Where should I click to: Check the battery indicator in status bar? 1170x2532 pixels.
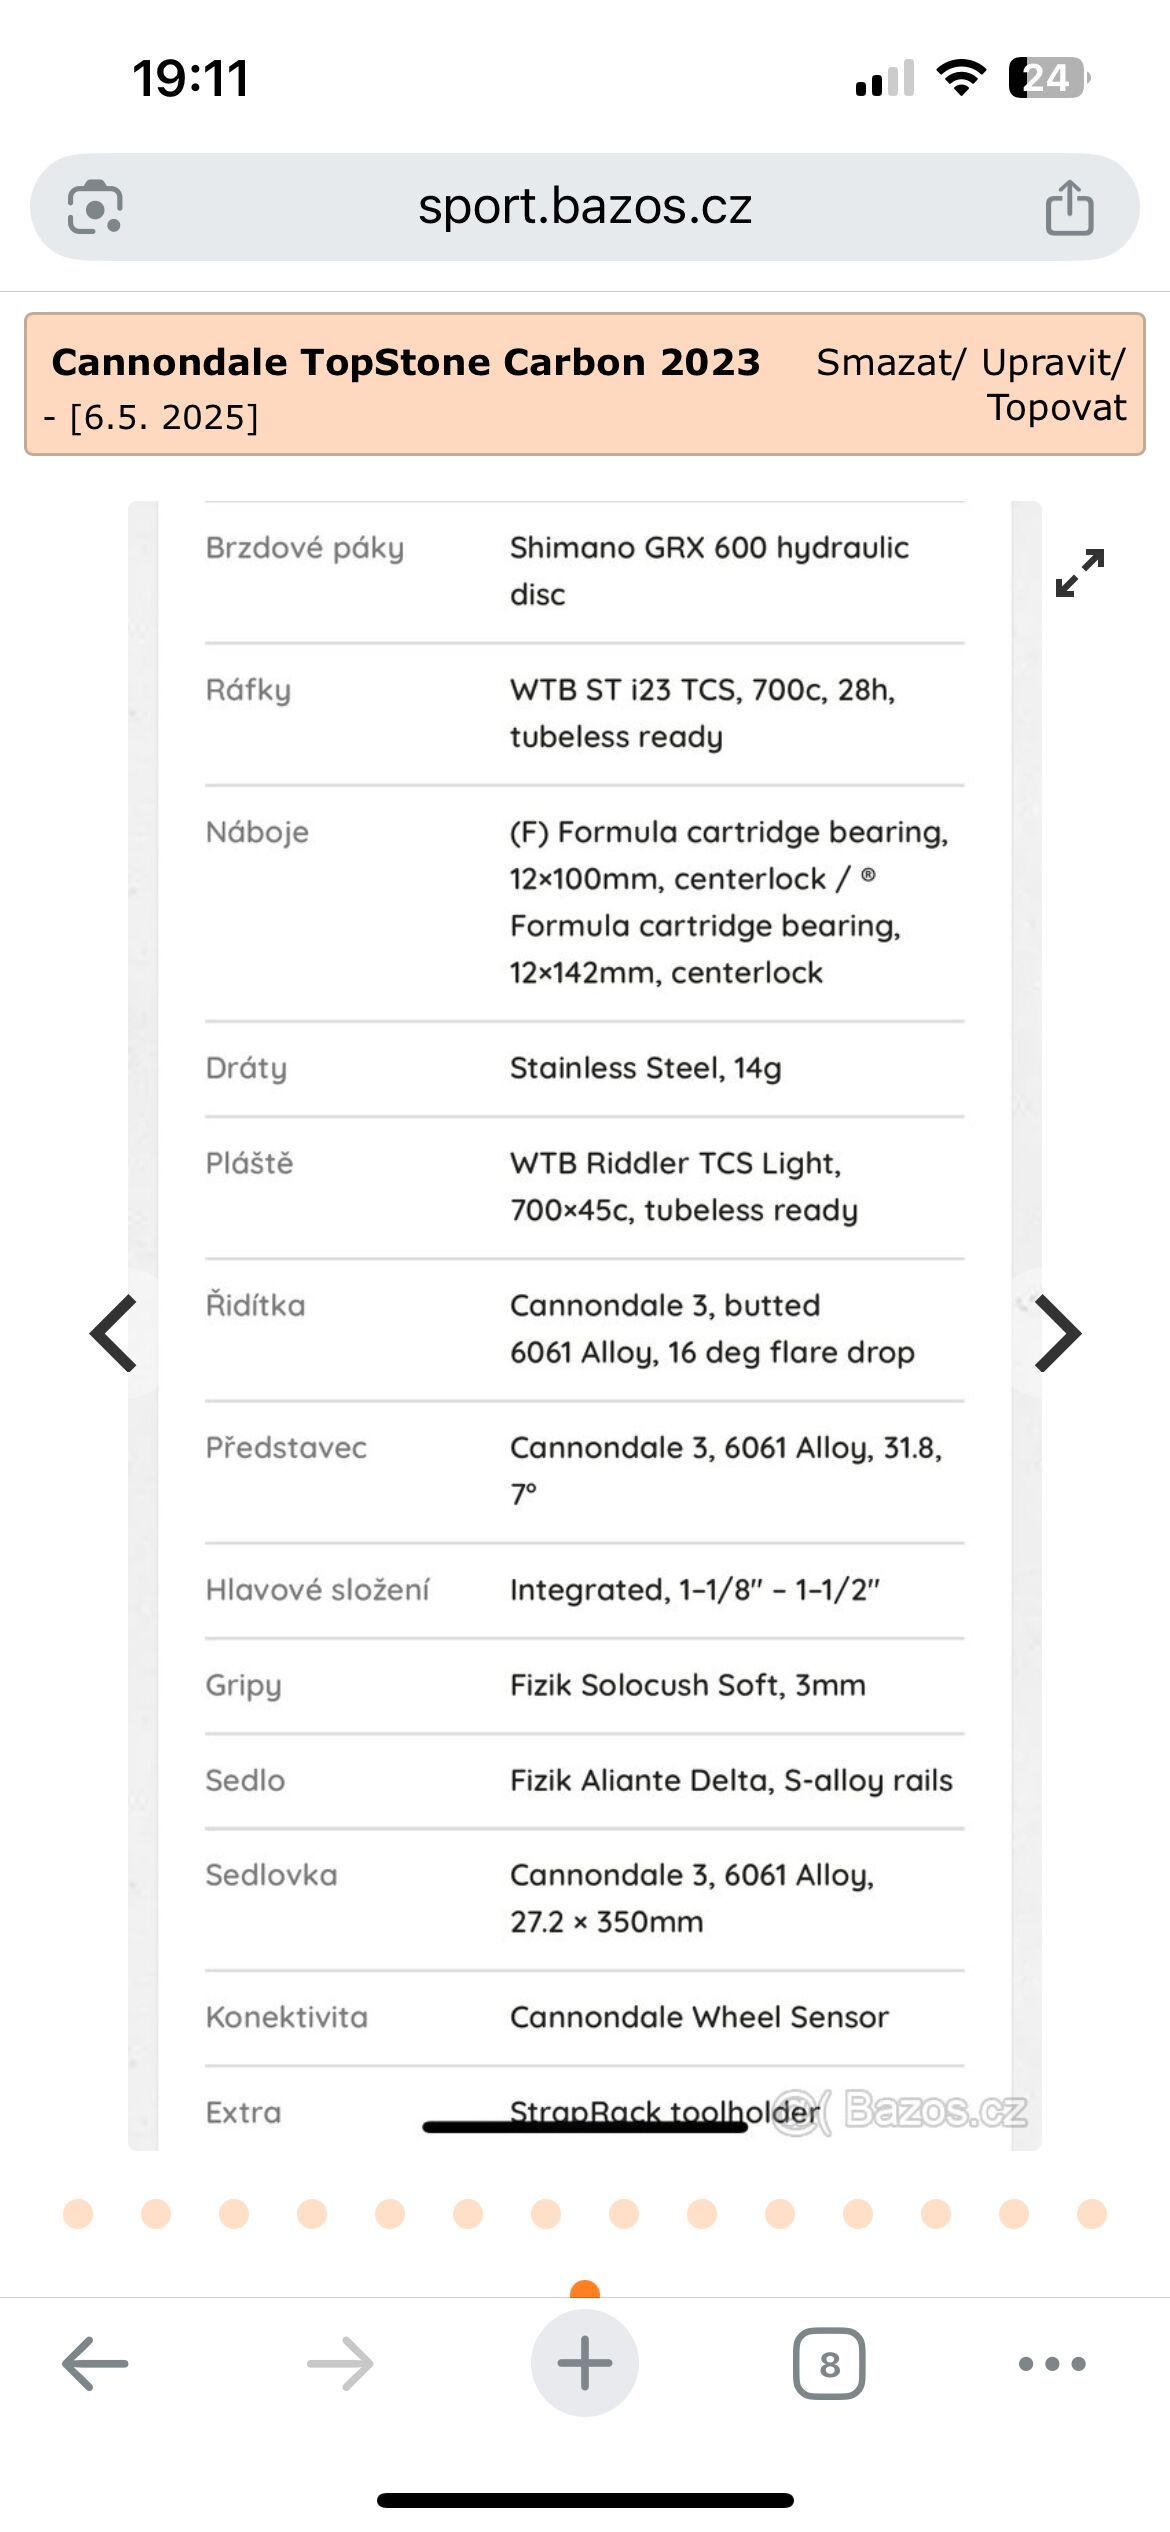(1049, 77)
